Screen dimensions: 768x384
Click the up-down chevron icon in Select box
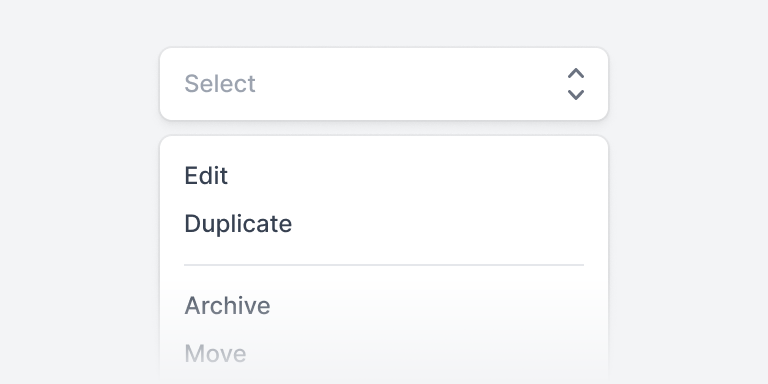coord(576,84)
